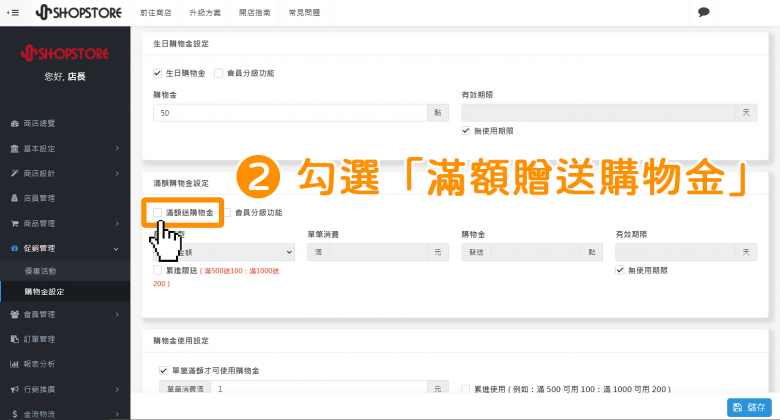Uncheck 單筆滿額才可使用購物金
The height and width of the screenshot is (420, 780).
(x=163, y=370)
